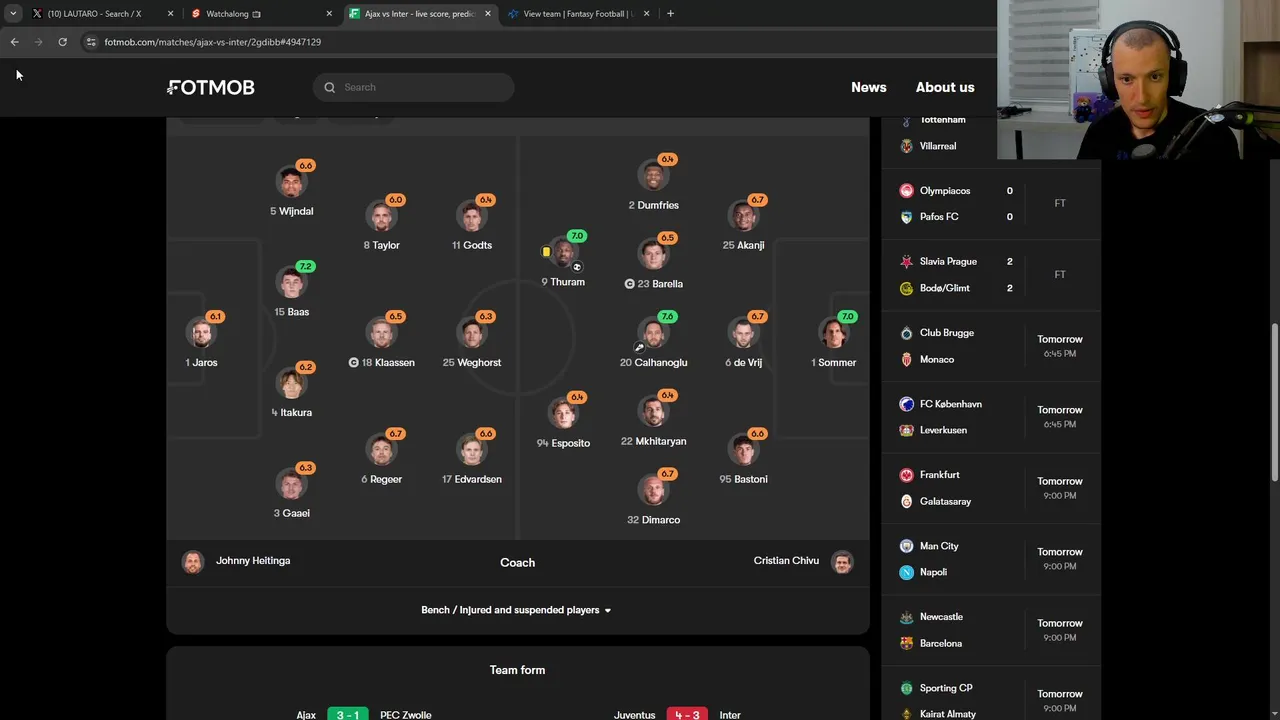Open Baas player avatar
Viewport: 1280px width, 720px height.
[291, 284]
